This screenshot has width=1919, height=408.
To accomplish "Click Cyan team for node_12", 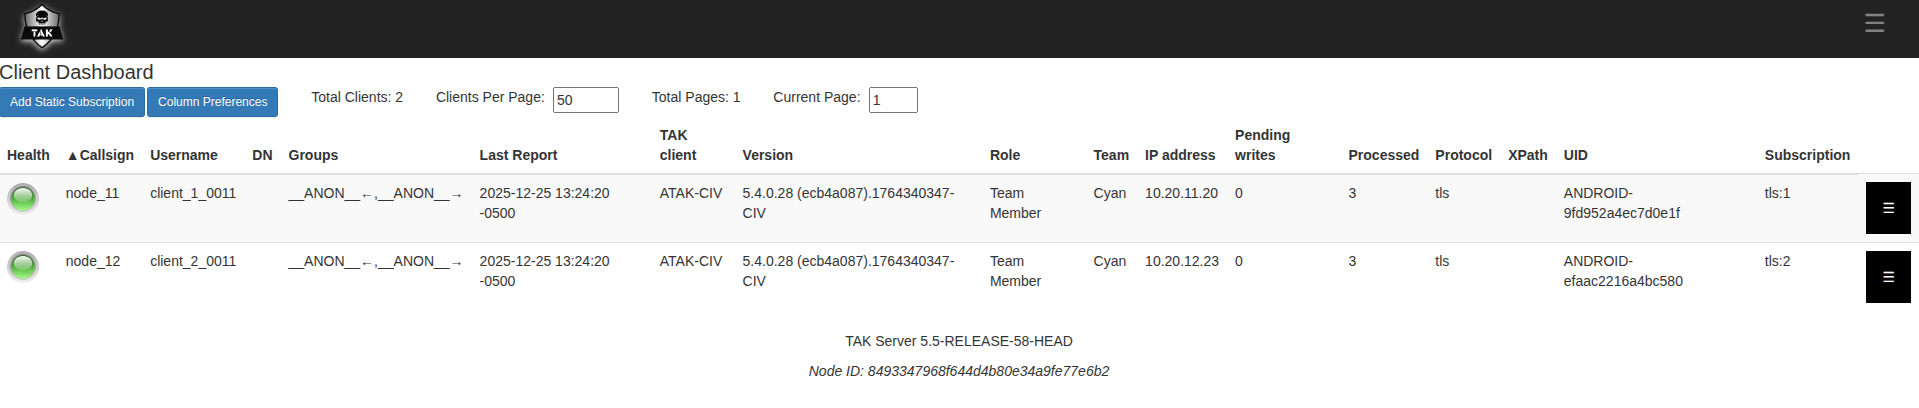I will 1109,261.
